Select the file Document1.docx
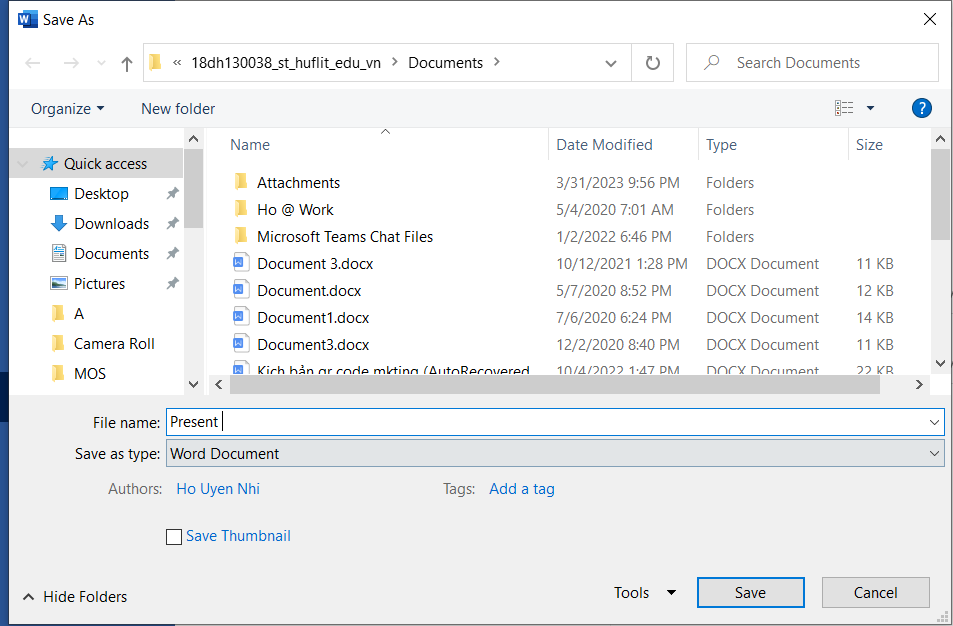Viewport: 953px width, 626px height. [313, 318]
